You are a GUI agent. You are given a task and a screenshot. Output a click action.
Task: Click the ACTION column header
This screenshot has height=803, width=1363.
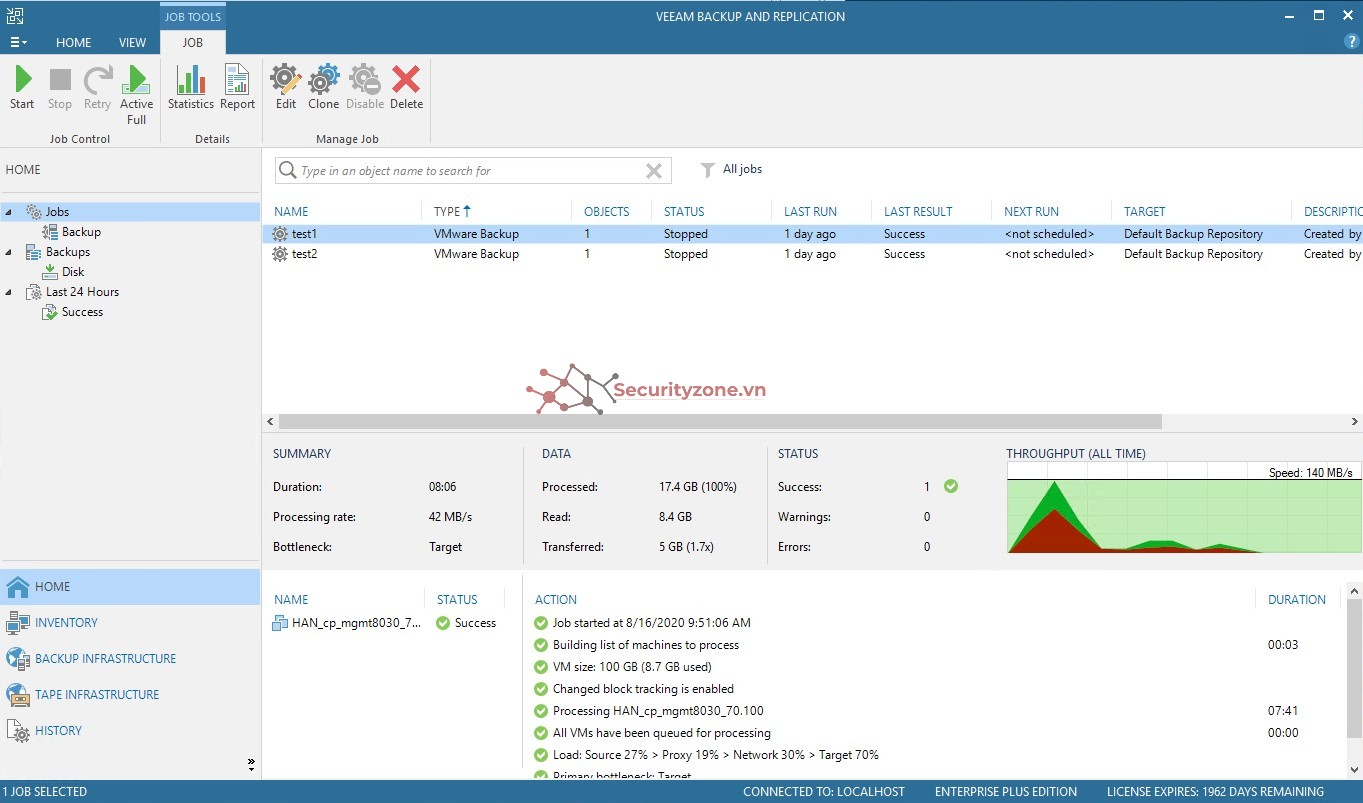556,600
